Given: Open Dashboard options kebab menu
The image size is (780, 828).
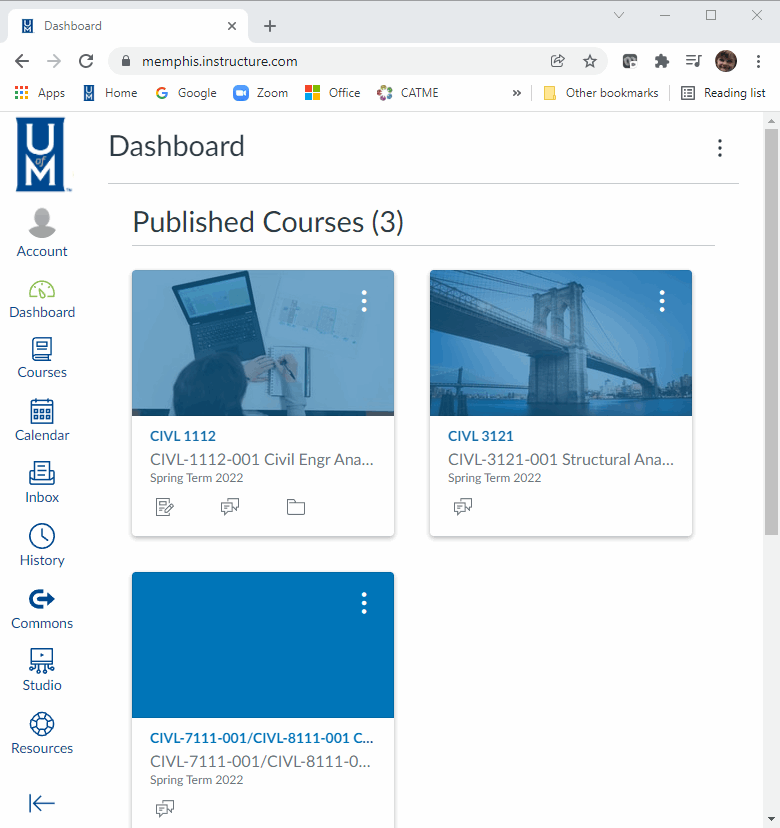Looking at the screenshot, I should tap(720, 148).
